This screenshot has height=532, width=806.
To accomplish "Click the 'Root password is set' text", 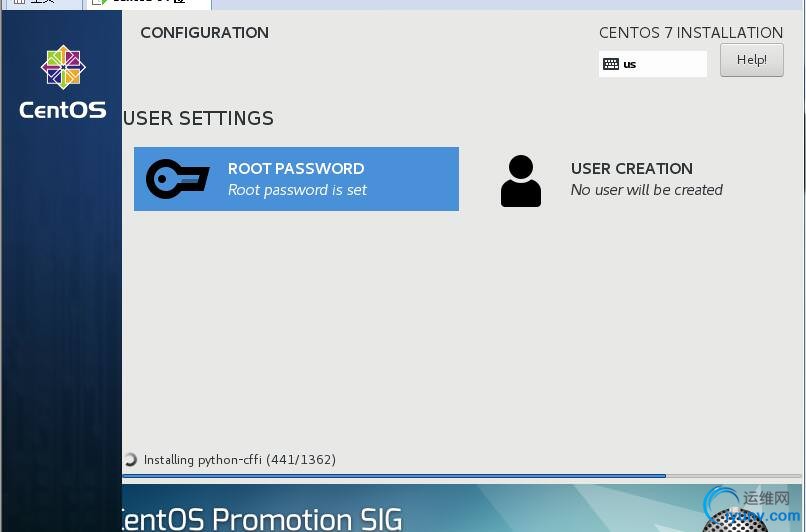I will click(x=297, y=190).
